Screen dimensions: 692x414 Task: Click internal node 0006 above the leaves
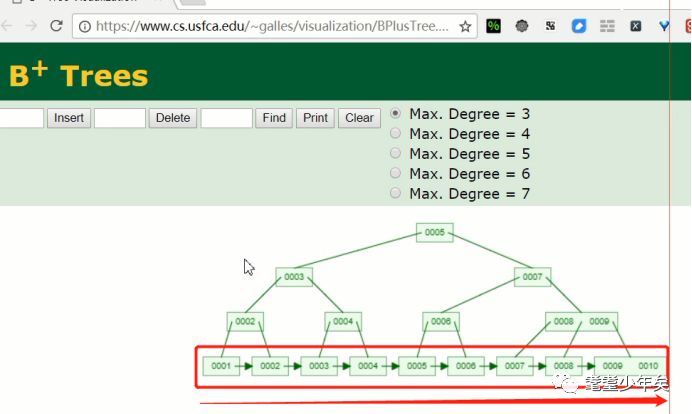tap(441, 321)
